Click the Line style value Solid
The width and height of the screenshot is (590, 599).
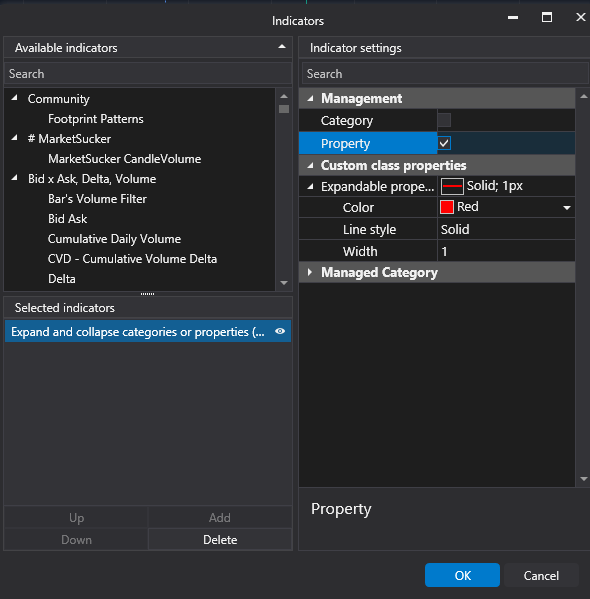pyautogui.click(x=506, y=229)
